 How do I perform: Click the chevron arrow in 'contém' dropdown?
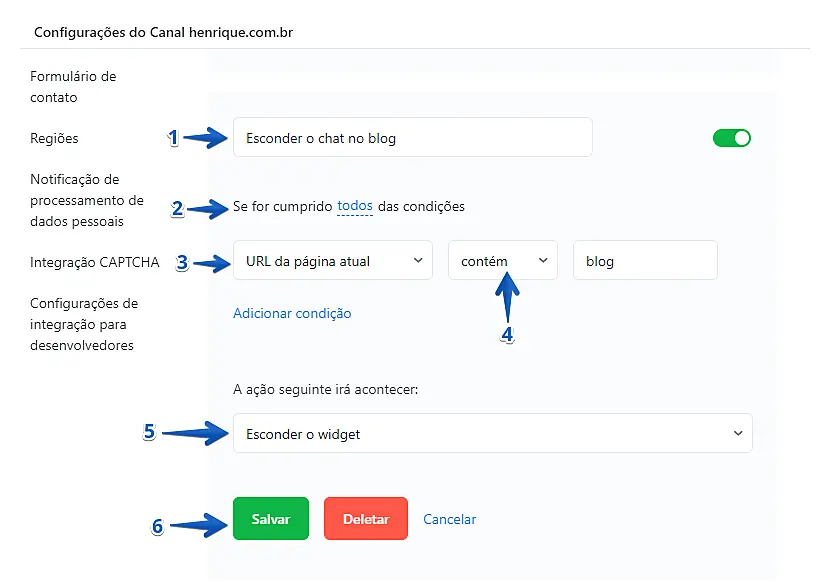pos(543,261)
